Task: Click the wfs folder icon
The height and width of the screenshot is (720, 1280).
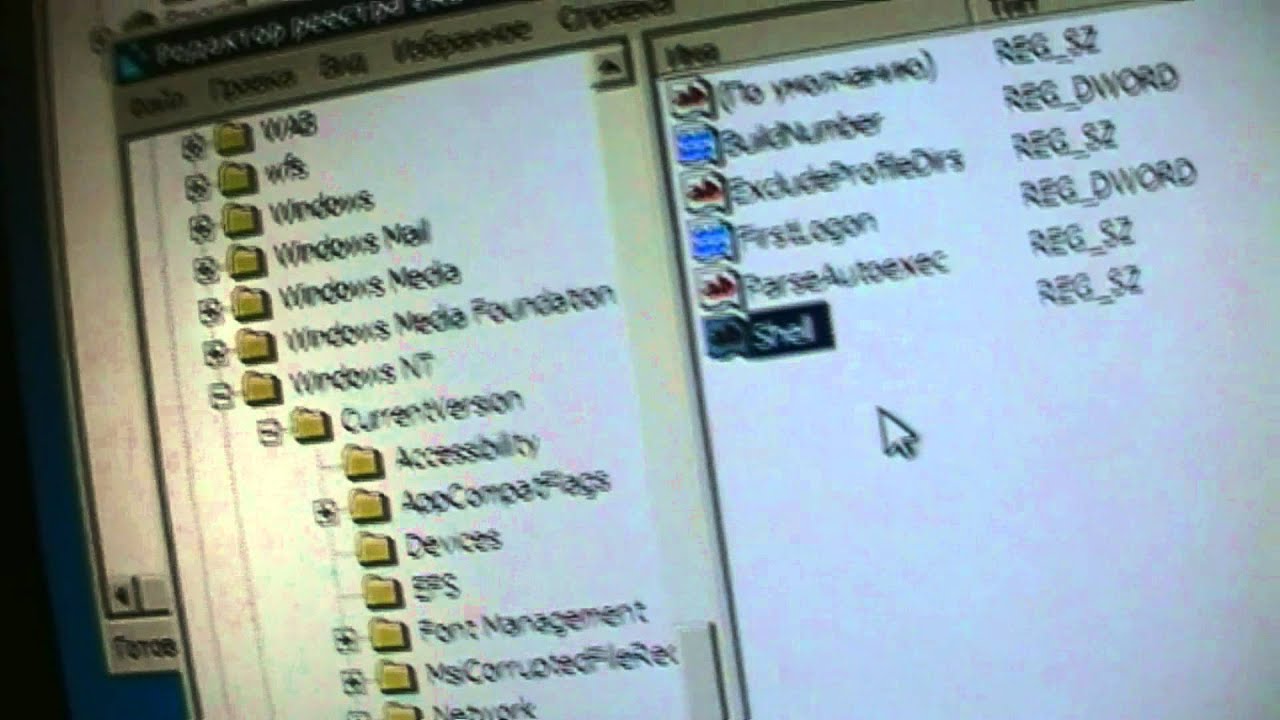Action: pos(238,178)
